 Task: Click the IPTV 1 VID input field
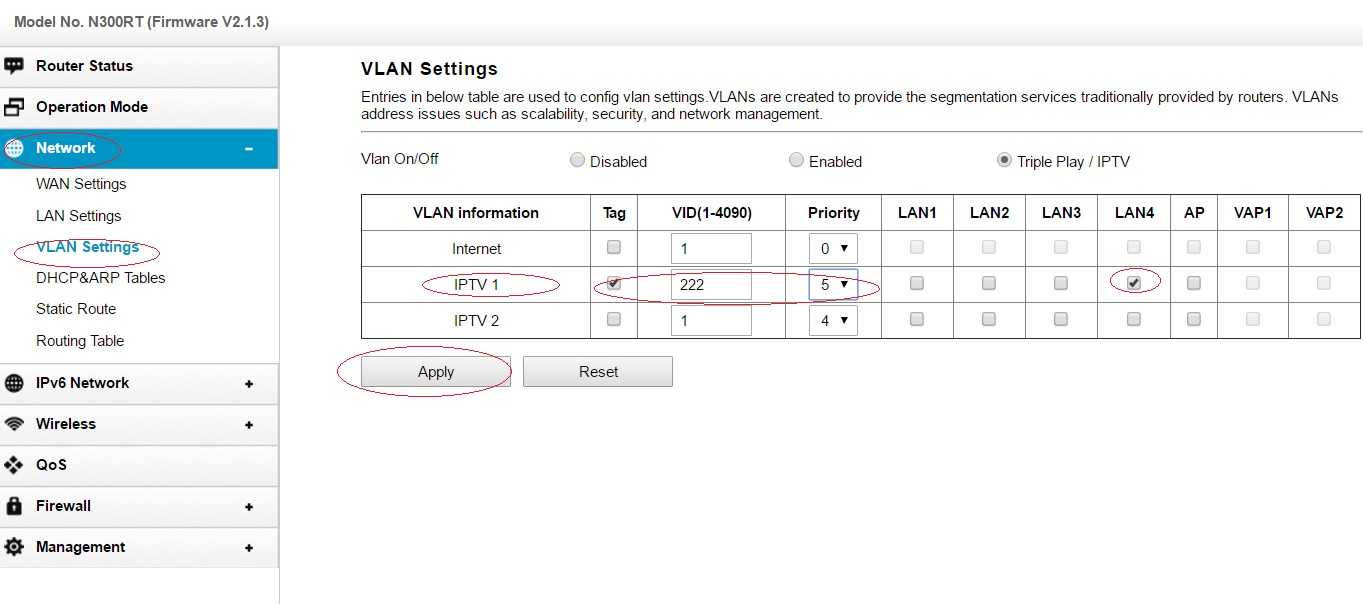[711, 284]
